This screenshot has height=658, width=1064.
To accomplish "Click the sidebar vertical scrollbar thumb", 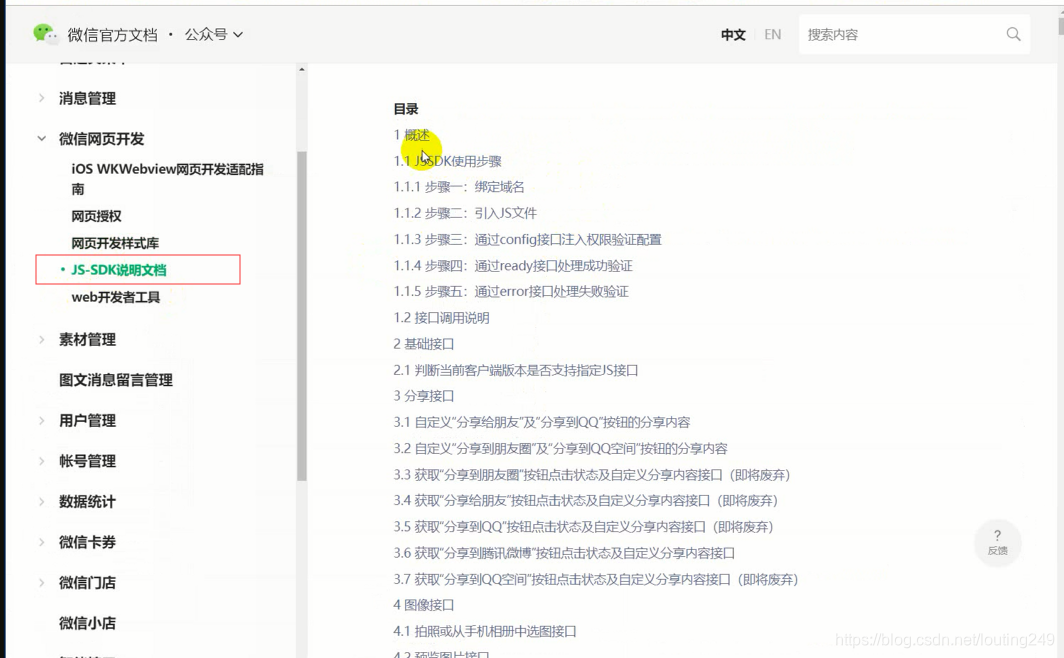I will tap(302, 316).
